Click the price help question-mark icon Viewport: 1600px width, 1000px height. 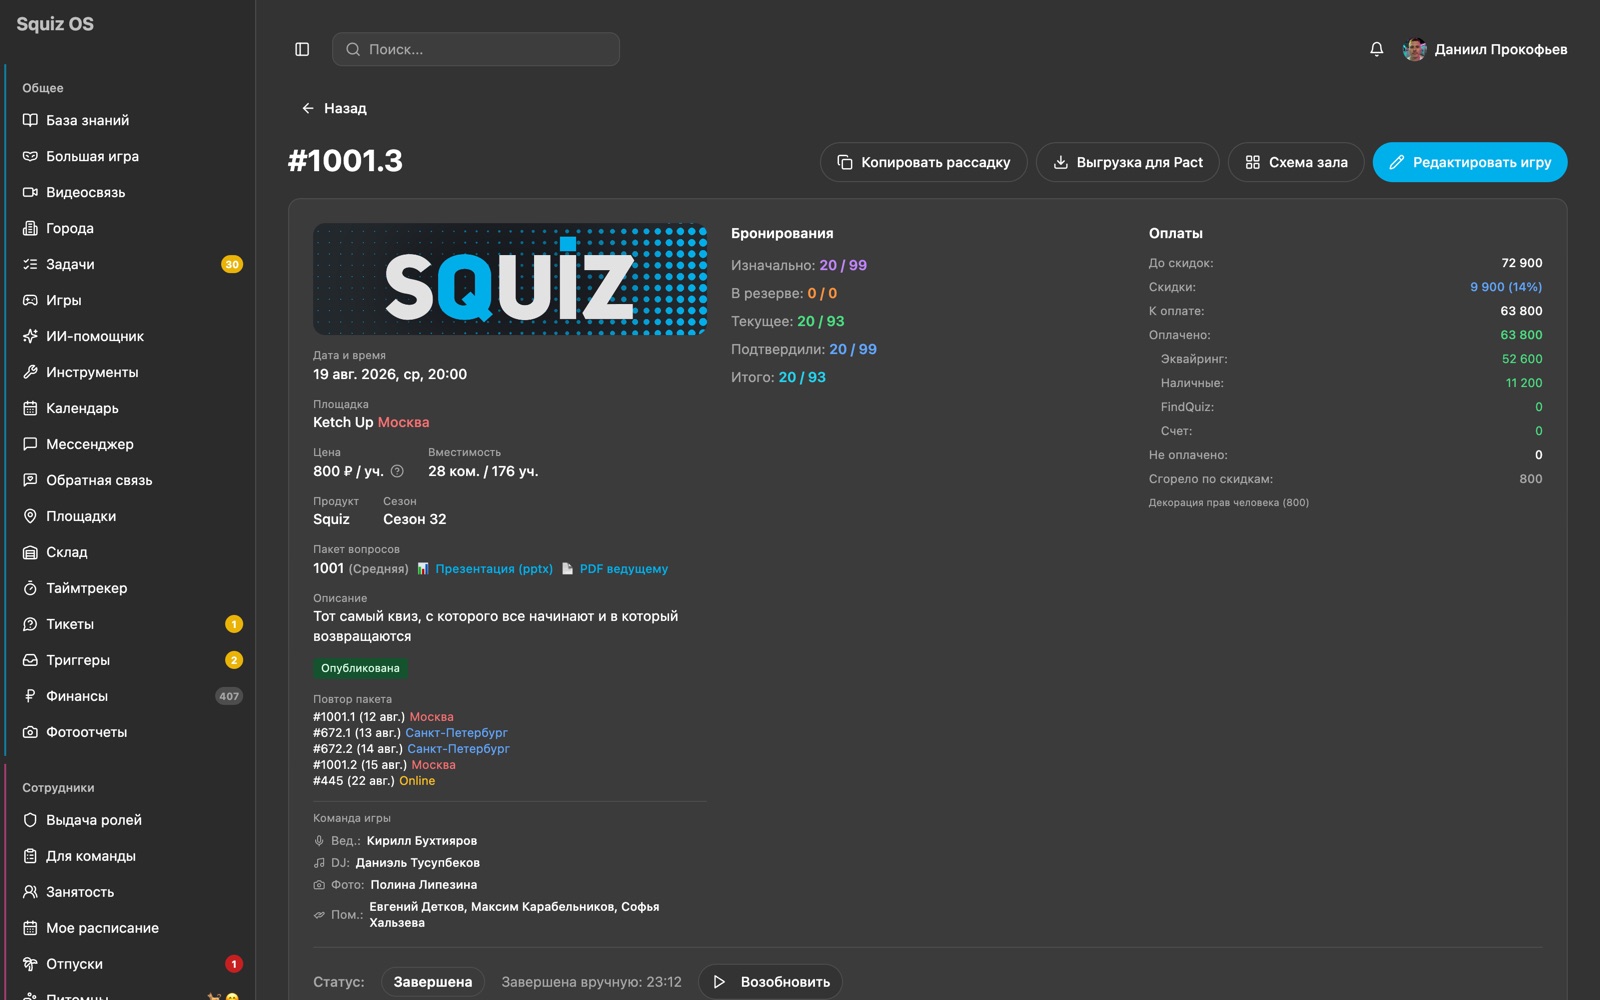[397, 471]
